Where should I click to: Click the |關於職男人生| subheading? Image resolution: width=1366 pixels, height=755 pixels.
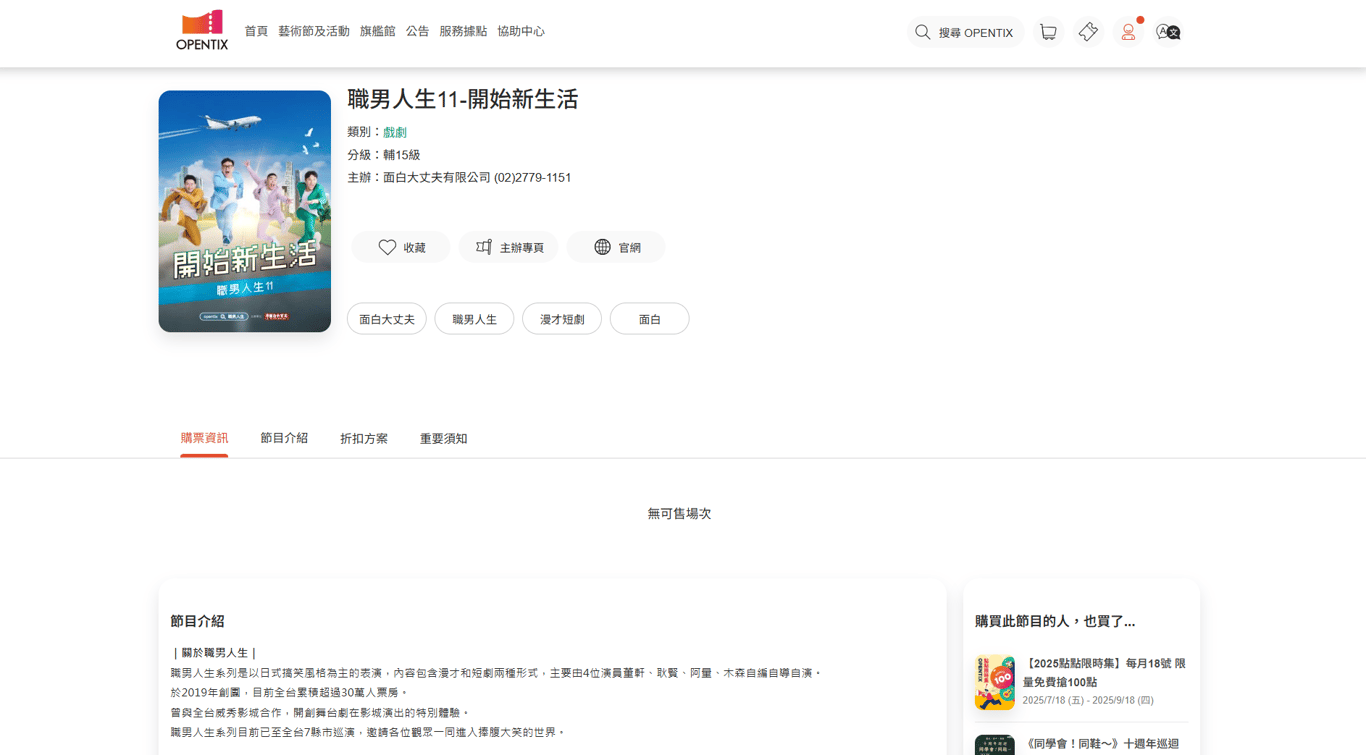pos(215,653)
